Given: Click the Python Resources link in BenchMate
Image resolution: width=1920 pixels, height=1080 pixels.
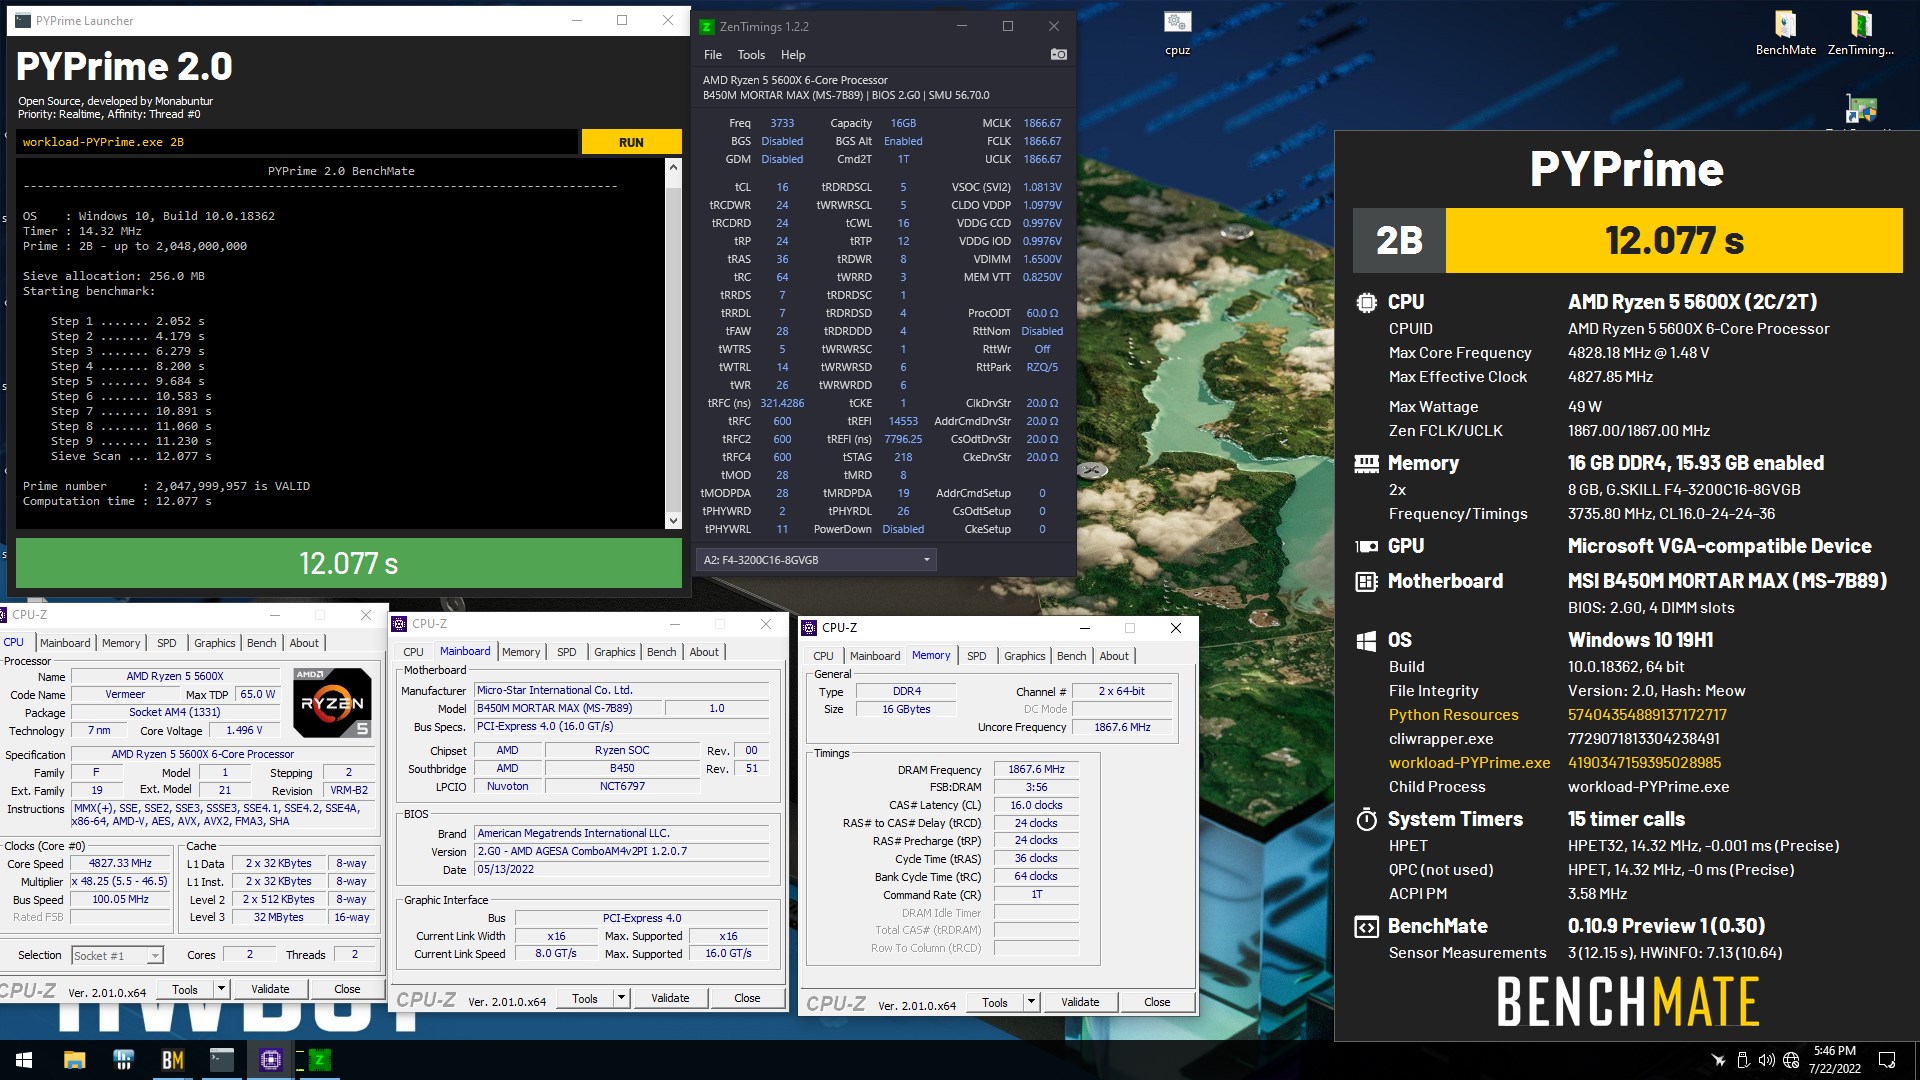Looking at the screenshot, I should point(1453,715).
